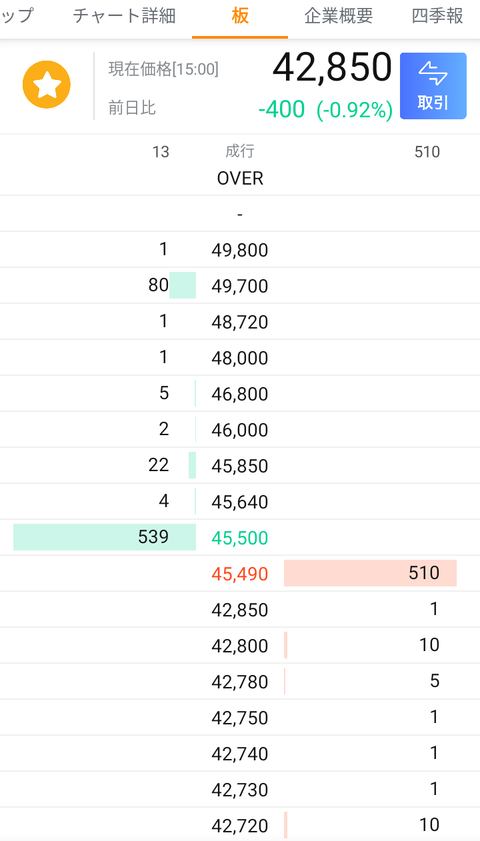Click the 42,800 bid price

240,646
